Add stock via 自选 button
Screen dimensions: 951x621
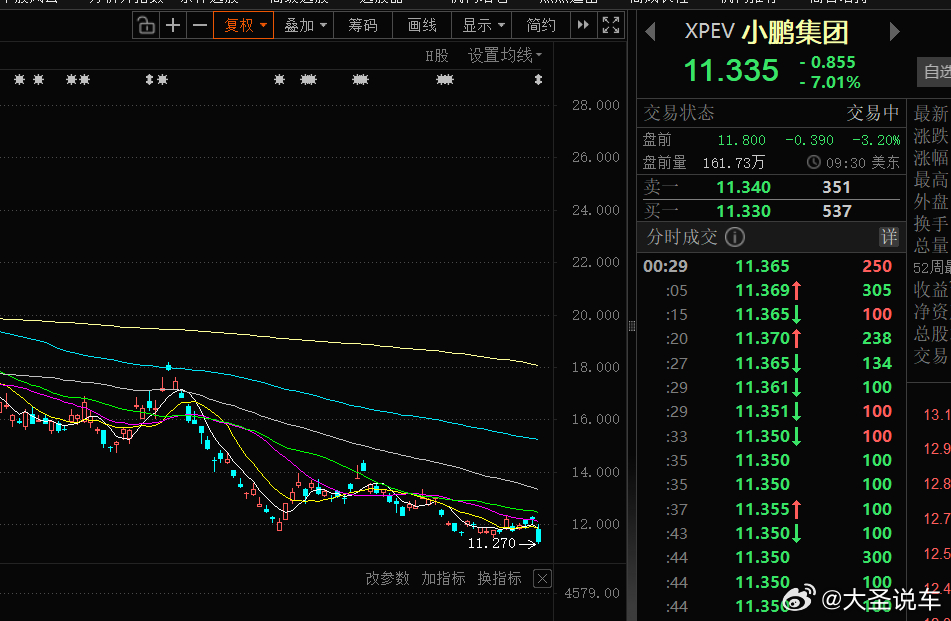[934, 72]
